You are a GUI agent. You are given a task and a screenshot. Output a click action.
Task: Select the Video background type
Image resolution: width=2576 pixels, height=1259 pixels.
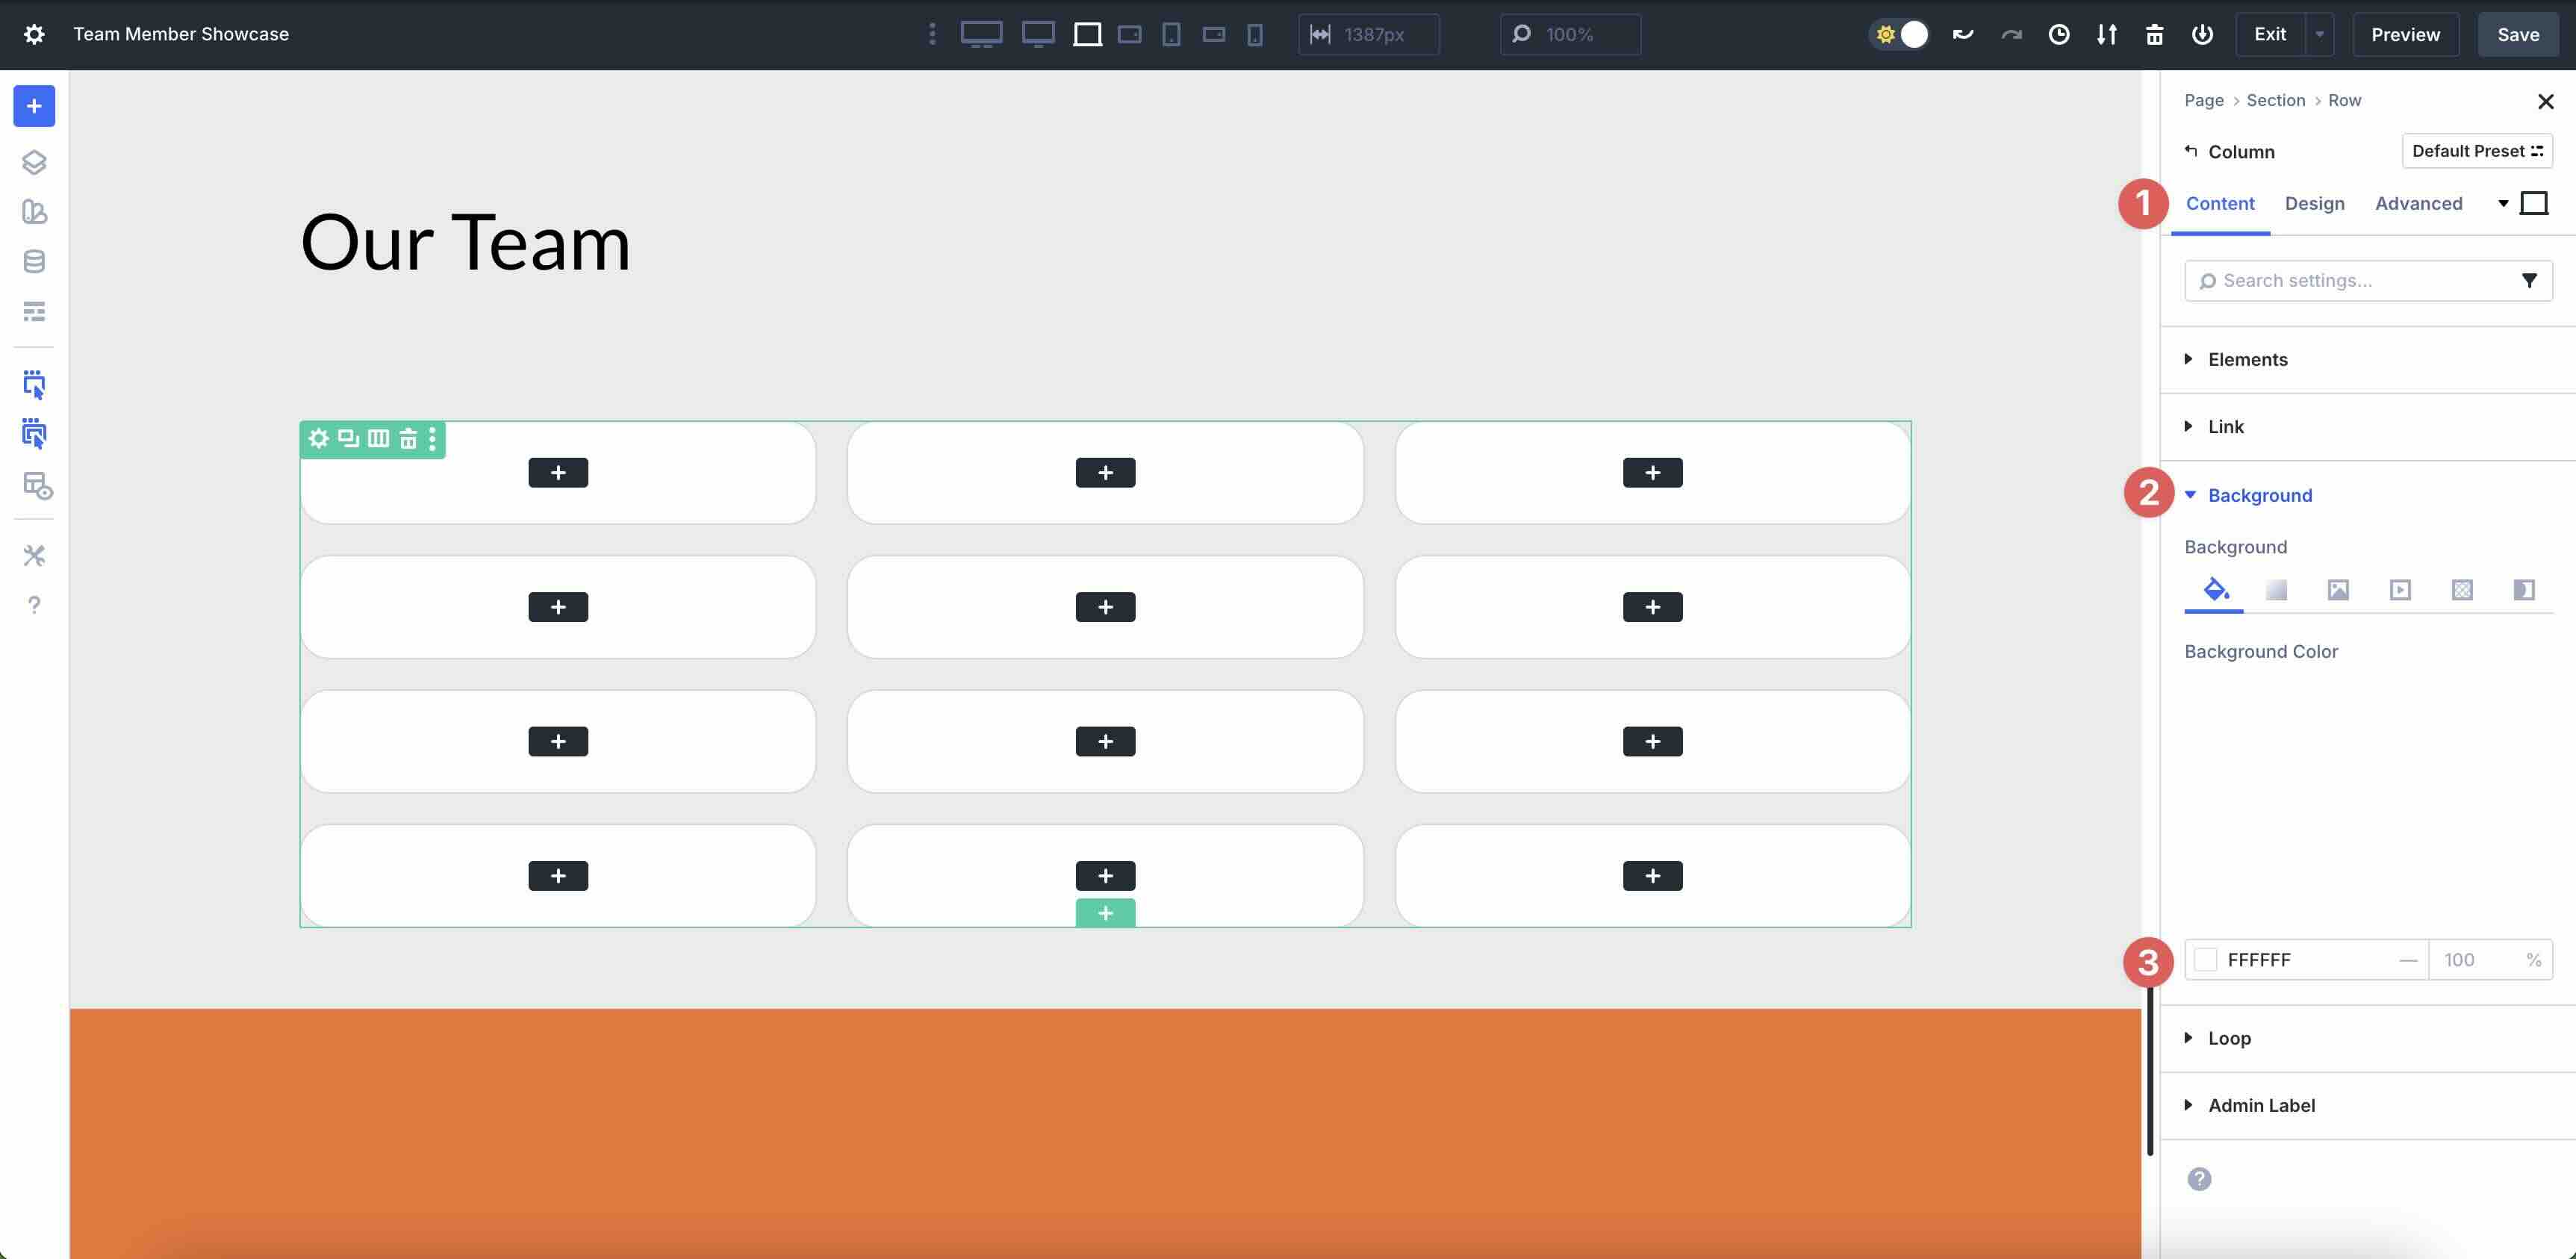click(x=2401, y=590)
